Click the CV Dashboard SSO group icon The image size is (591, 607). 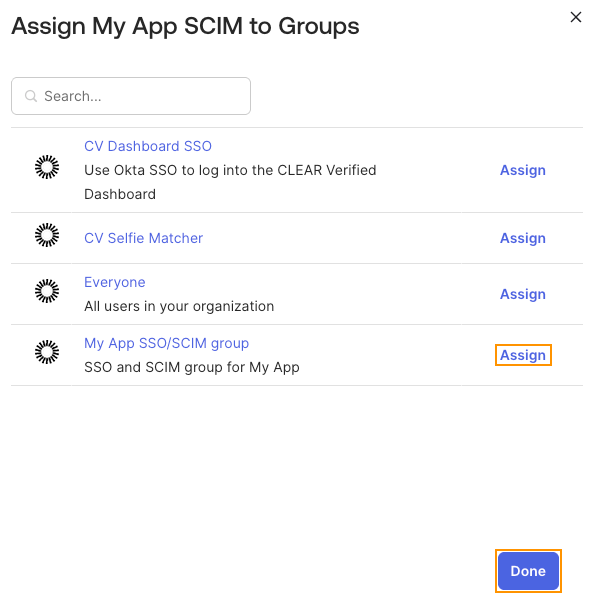click(47, 167)
